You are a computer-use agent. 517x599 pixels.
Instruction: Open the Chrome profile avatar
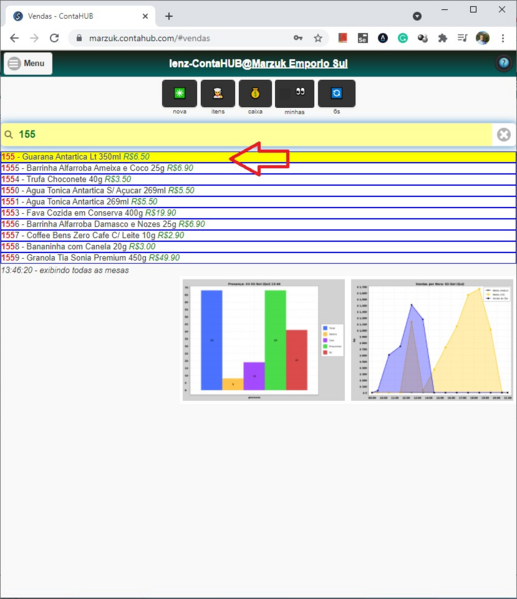(483, 38)
